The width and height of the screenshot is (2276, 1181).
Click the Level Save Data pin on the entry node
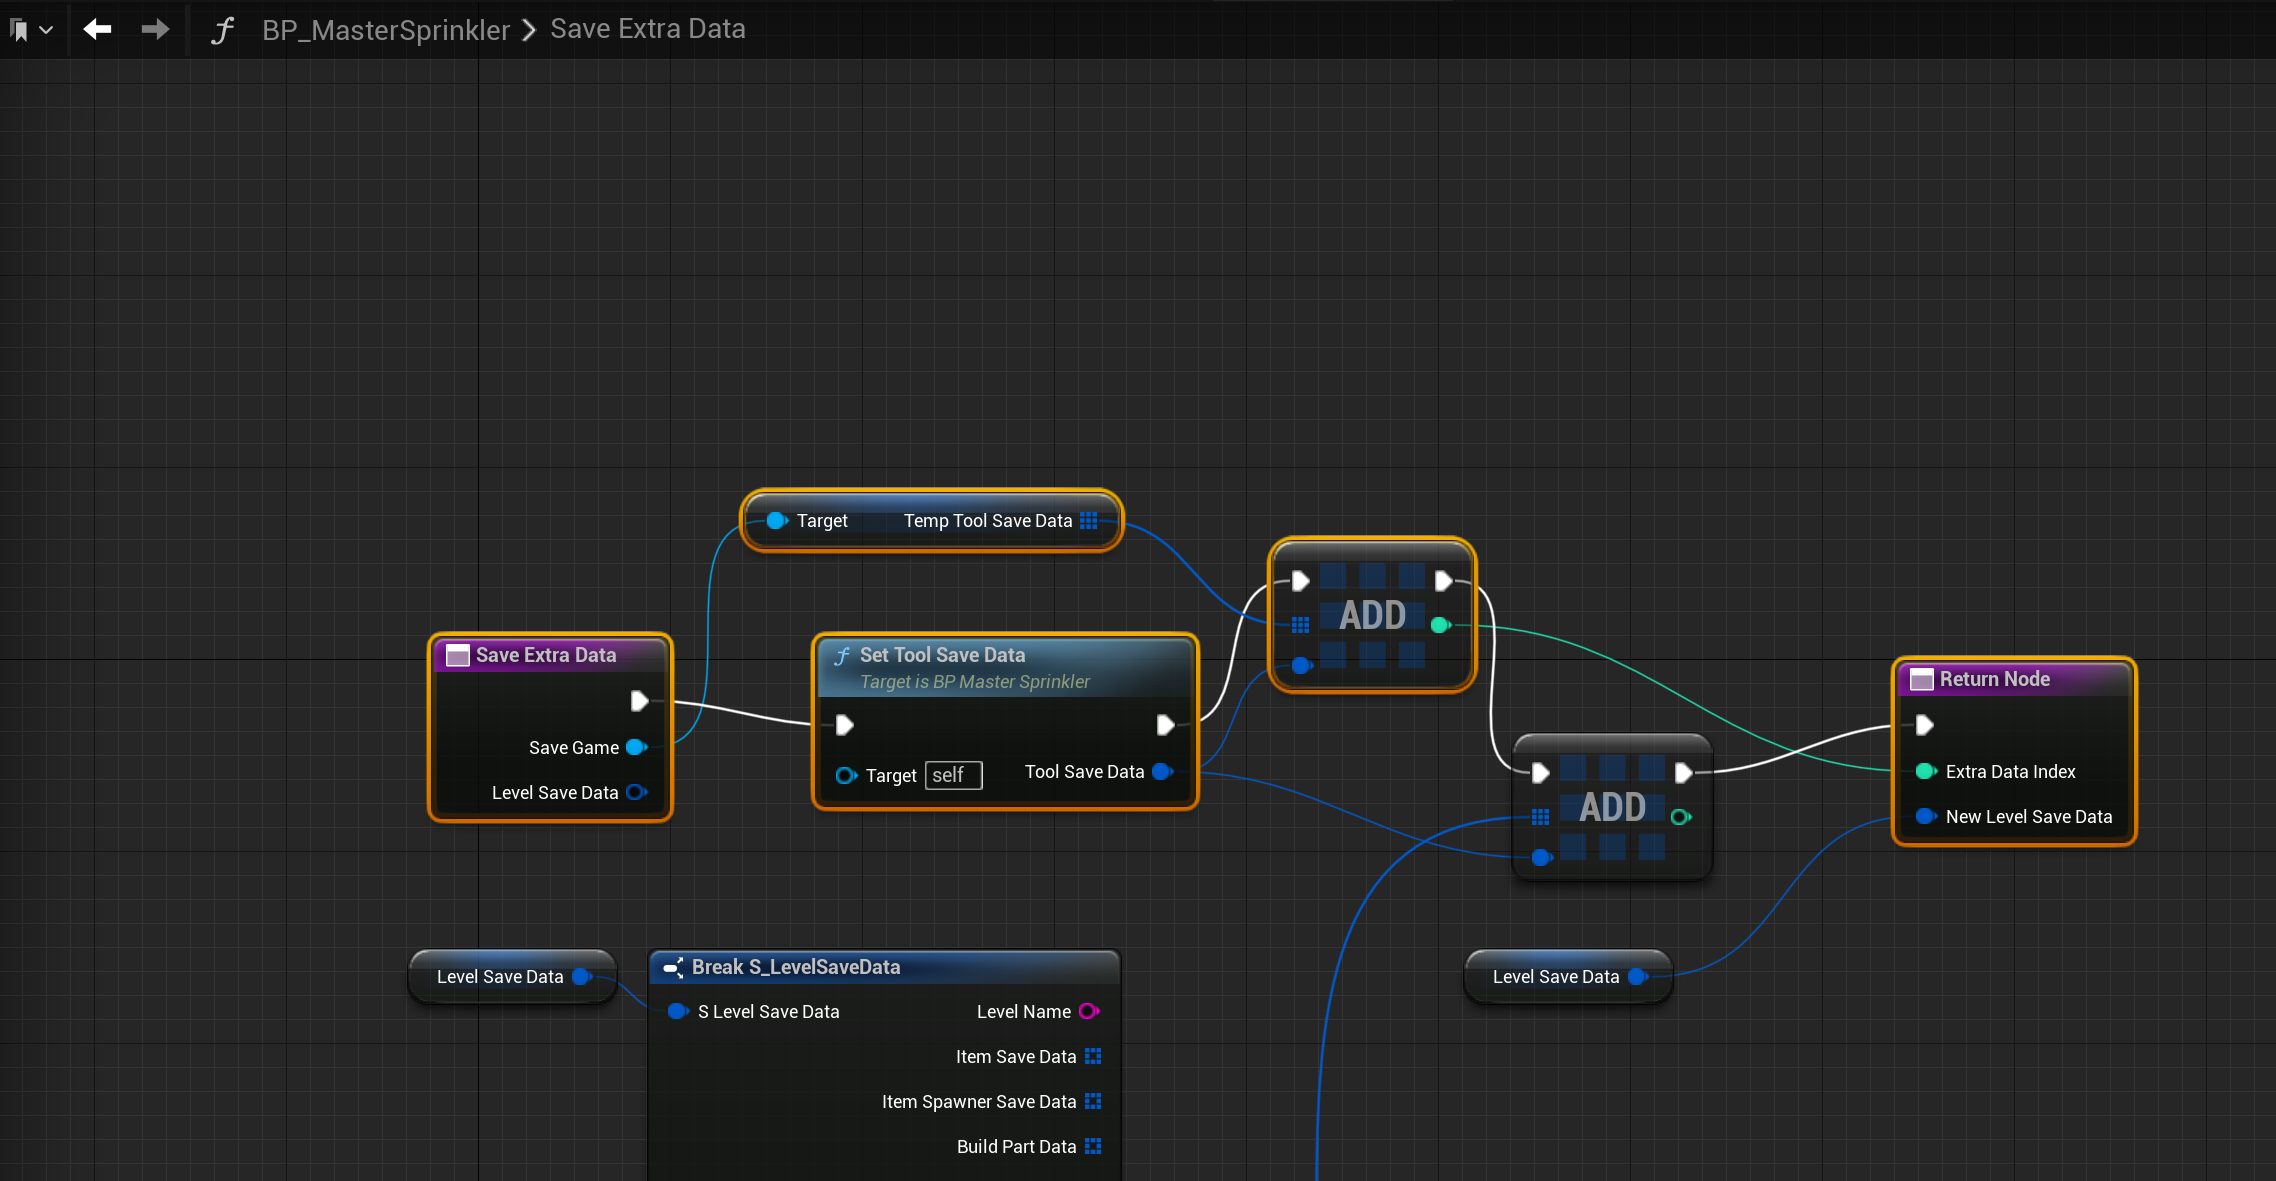(x=636, y=792)
